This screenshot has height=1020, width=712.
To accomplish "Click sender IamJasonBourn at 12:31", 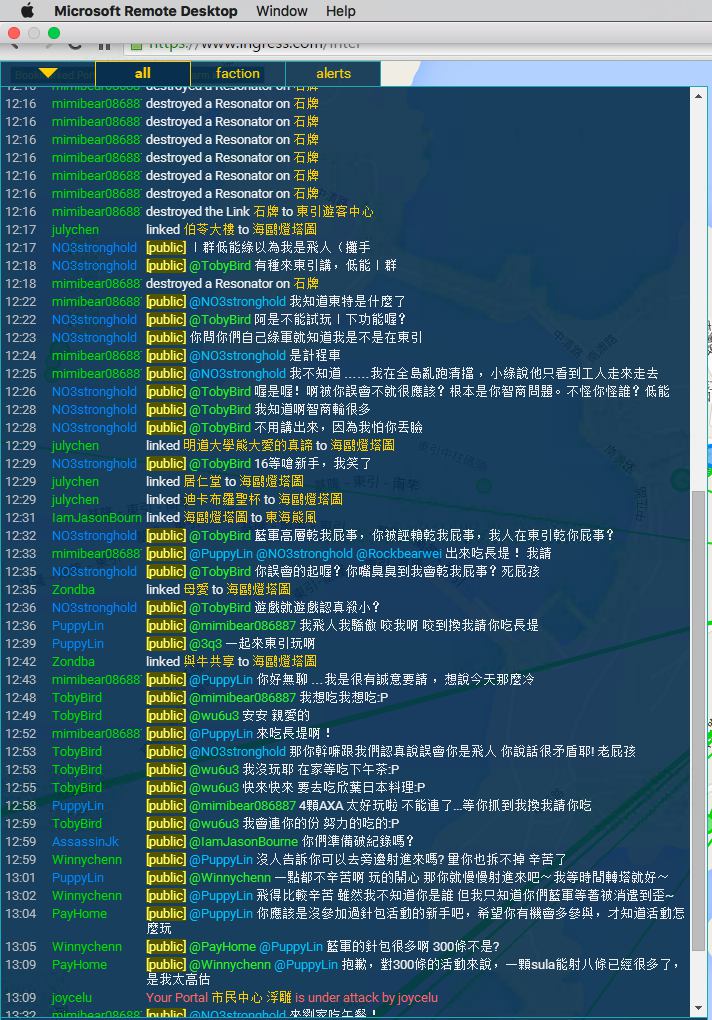I will point(96,518).
